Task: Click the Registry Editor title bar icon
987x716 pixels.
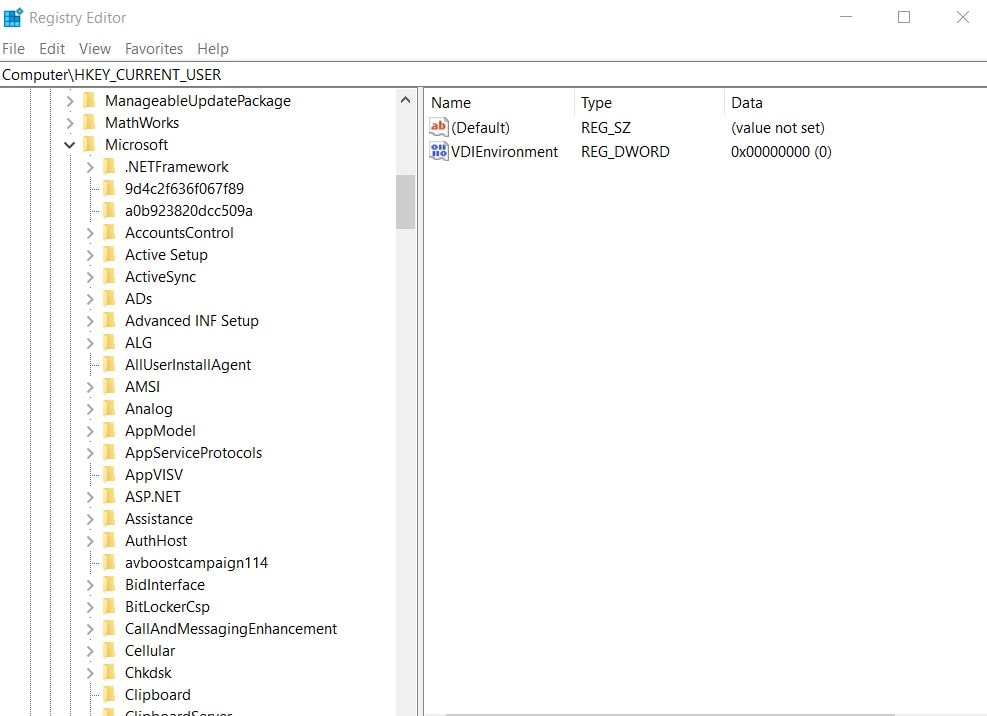Action: [12, 17]
